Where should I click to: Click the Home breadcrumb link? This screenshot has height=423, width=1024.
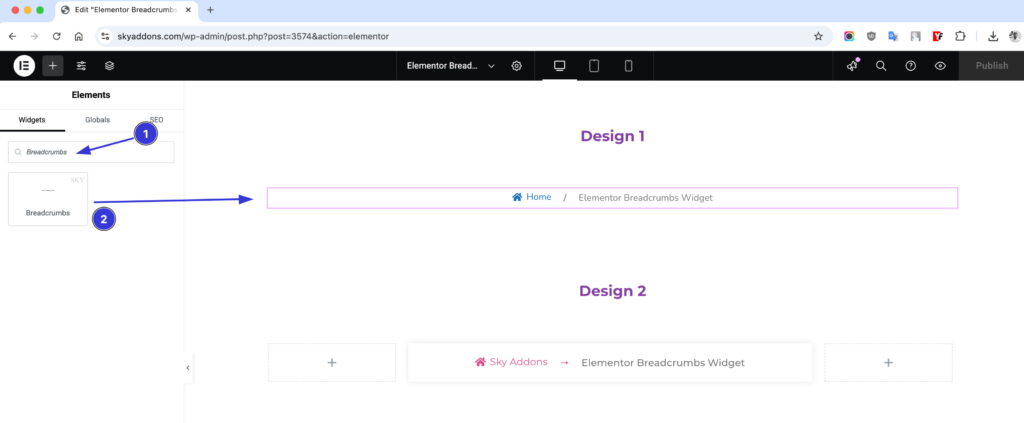(532, 197)
